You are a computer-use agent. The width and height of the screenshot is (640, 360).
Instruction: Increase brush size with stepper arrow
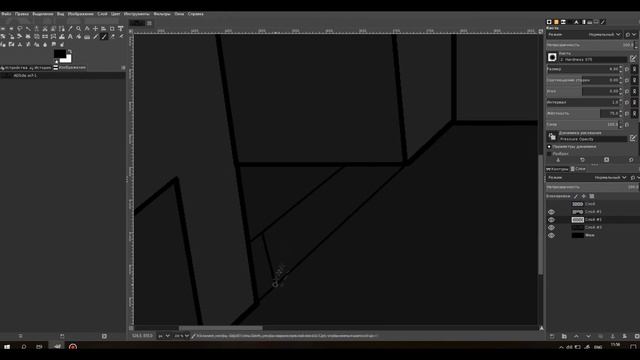pyautogui.click(x=620, y=67)
